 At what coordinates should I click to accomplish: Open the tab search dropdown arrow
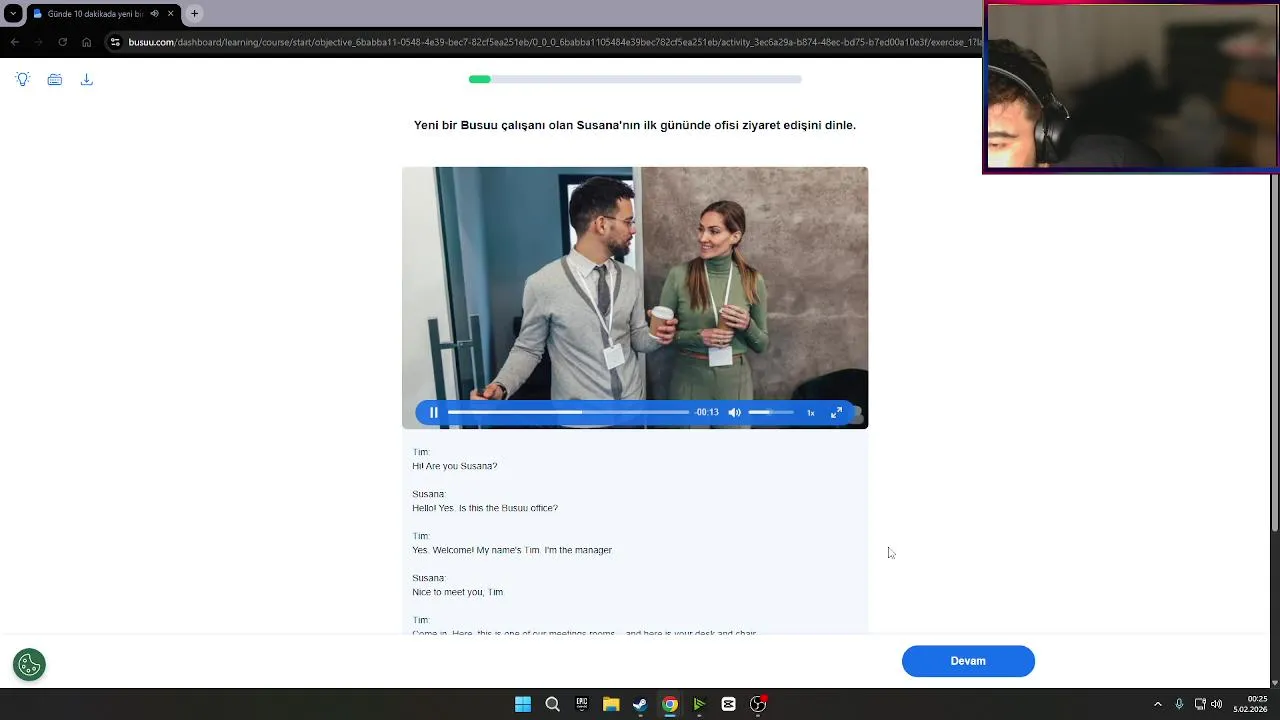pos(13,14)
